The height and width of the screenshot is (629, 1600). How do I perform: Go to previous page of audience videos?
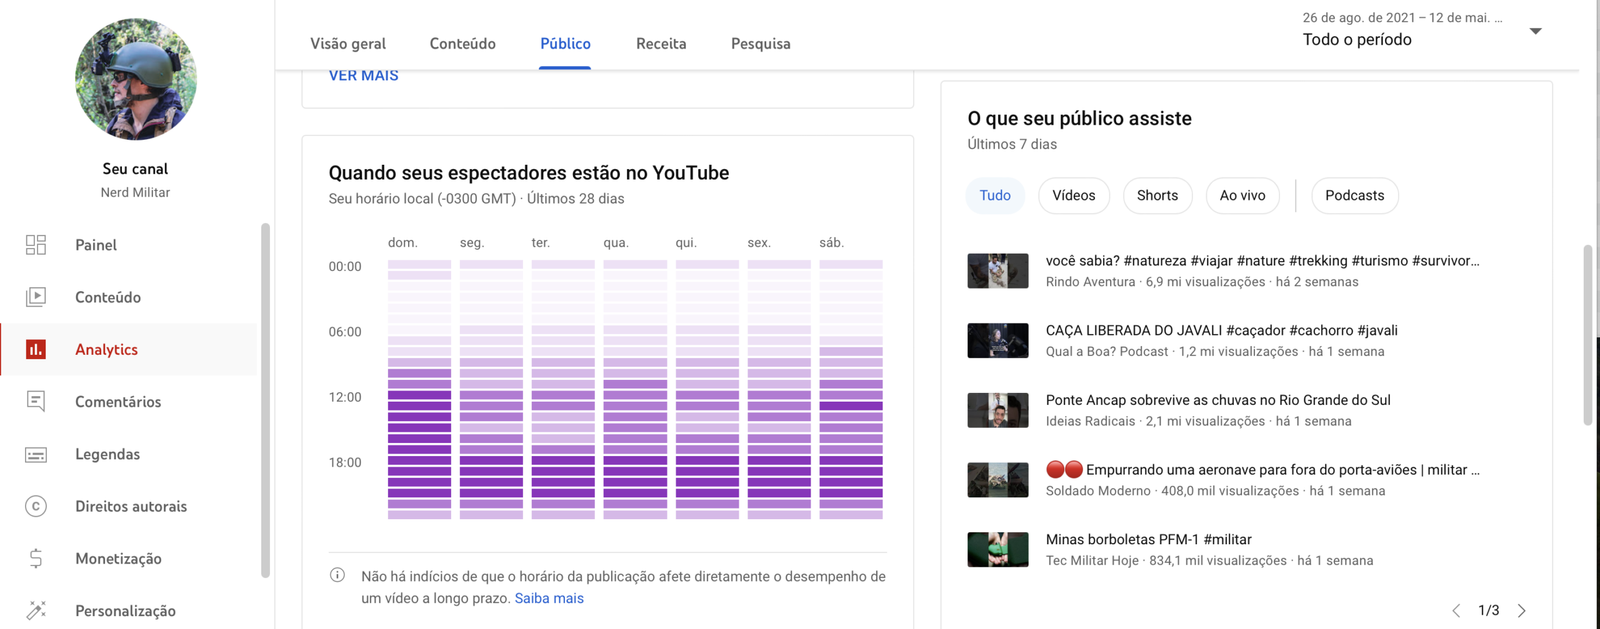point(1456,610)
